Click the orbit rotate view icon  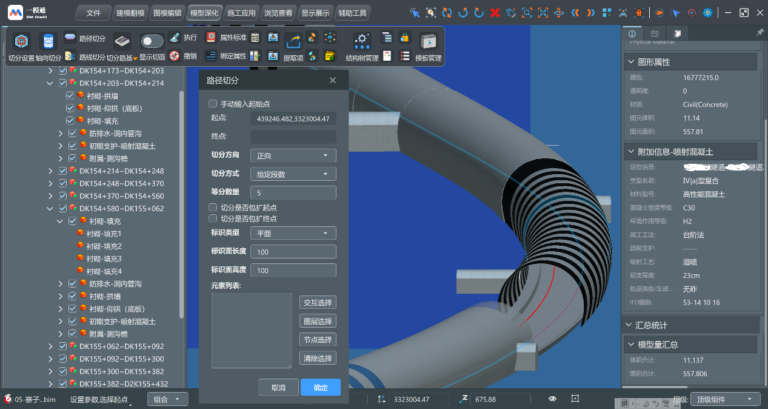(x=559, y=13)
